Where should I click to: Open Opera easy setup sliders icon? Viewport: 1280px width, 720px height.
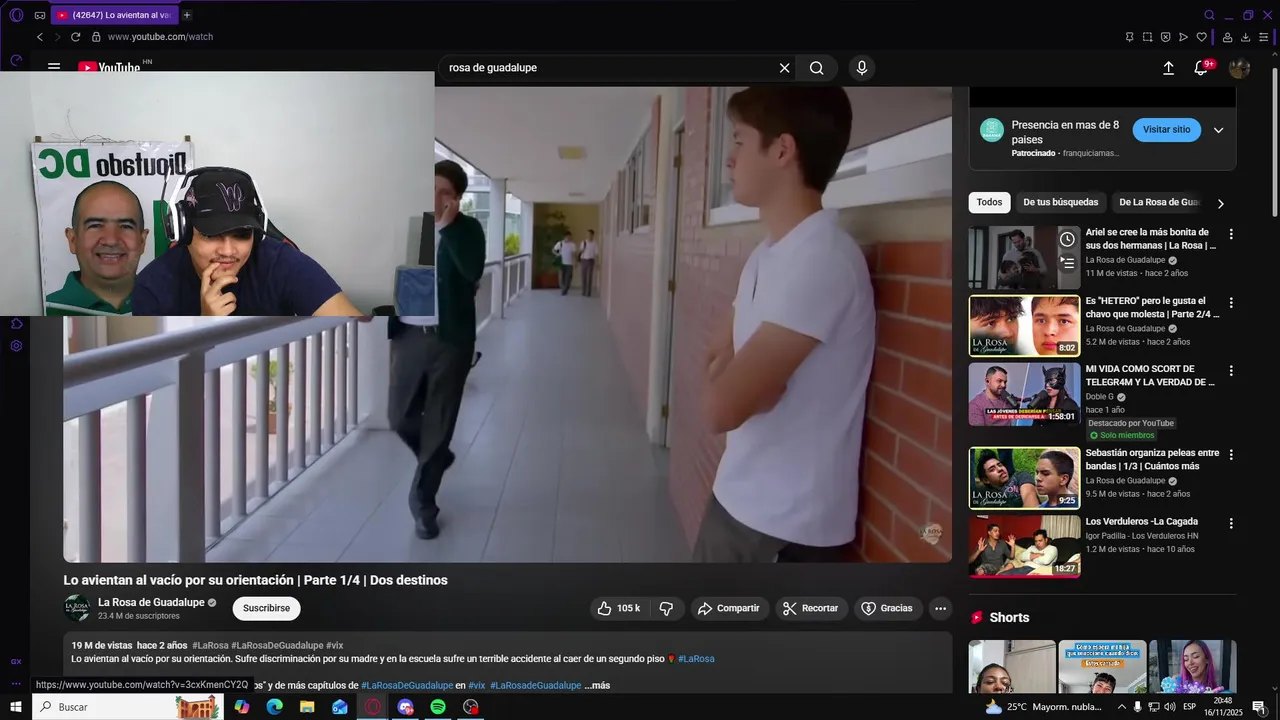[1263, 37]
